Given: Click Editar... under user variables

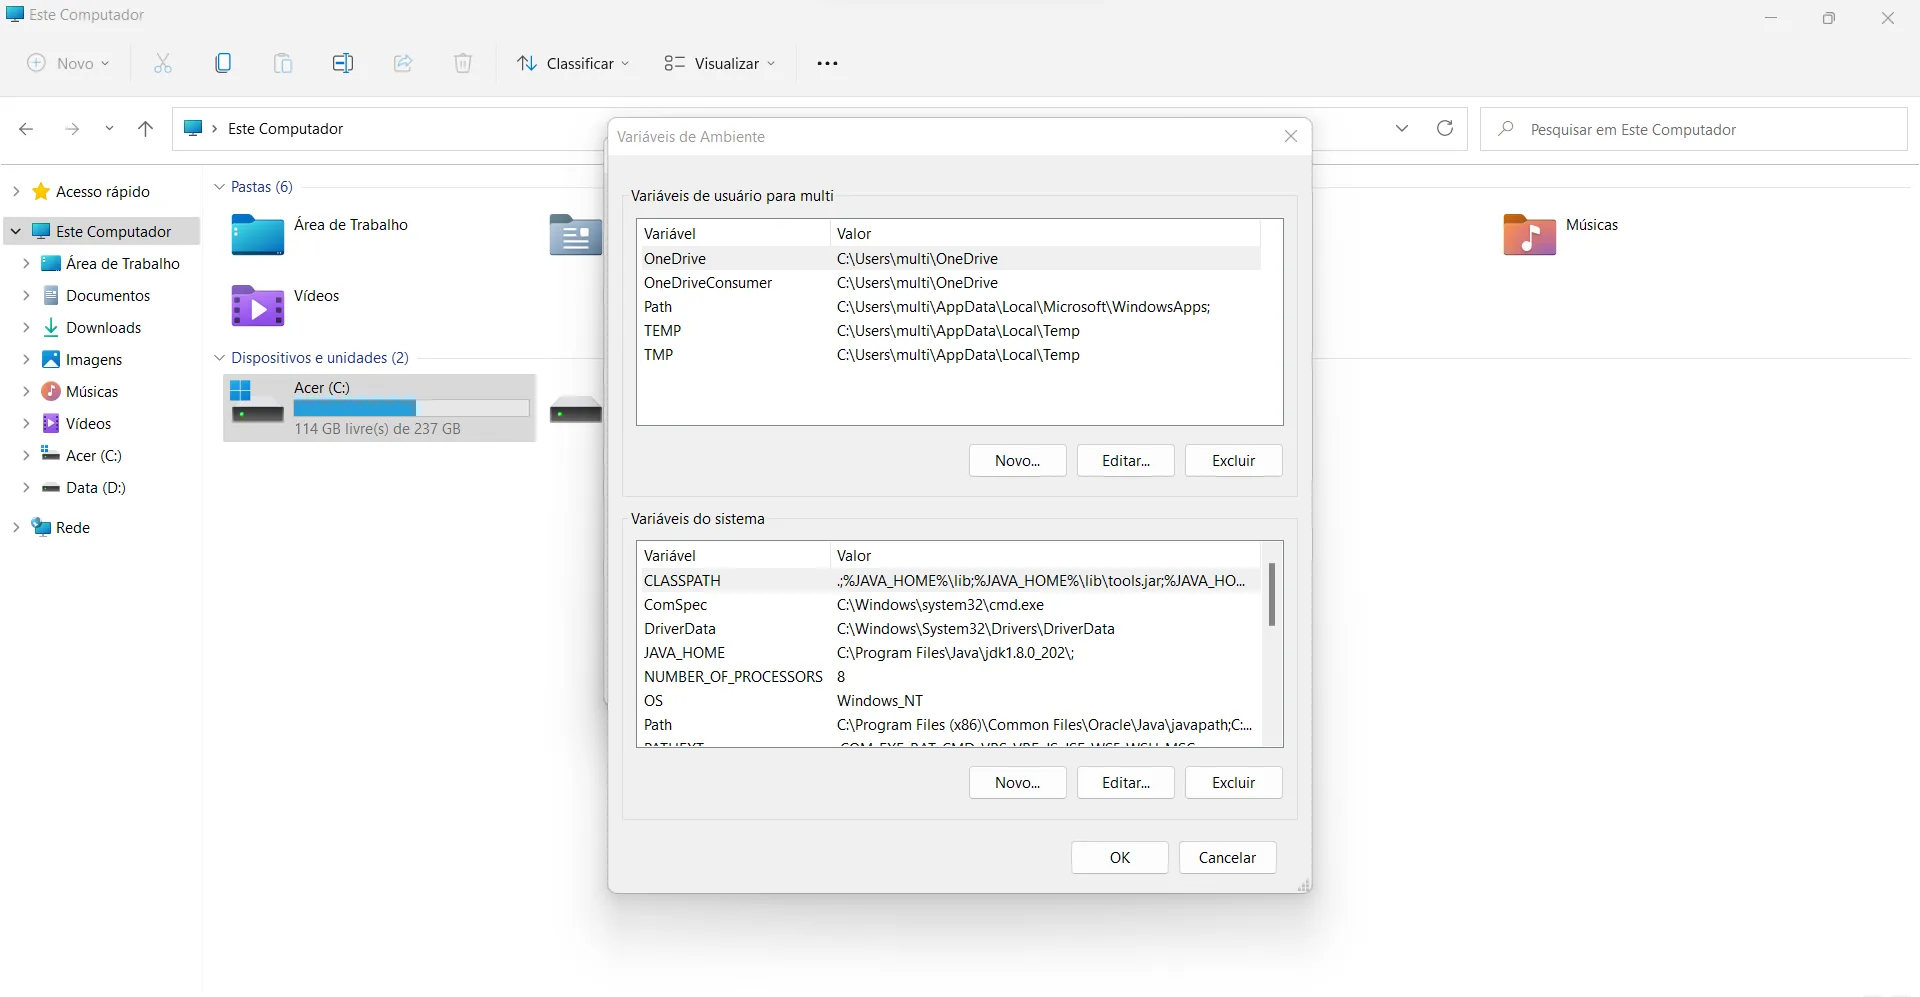Looking at the screenshot, I should pos(1125,460).
